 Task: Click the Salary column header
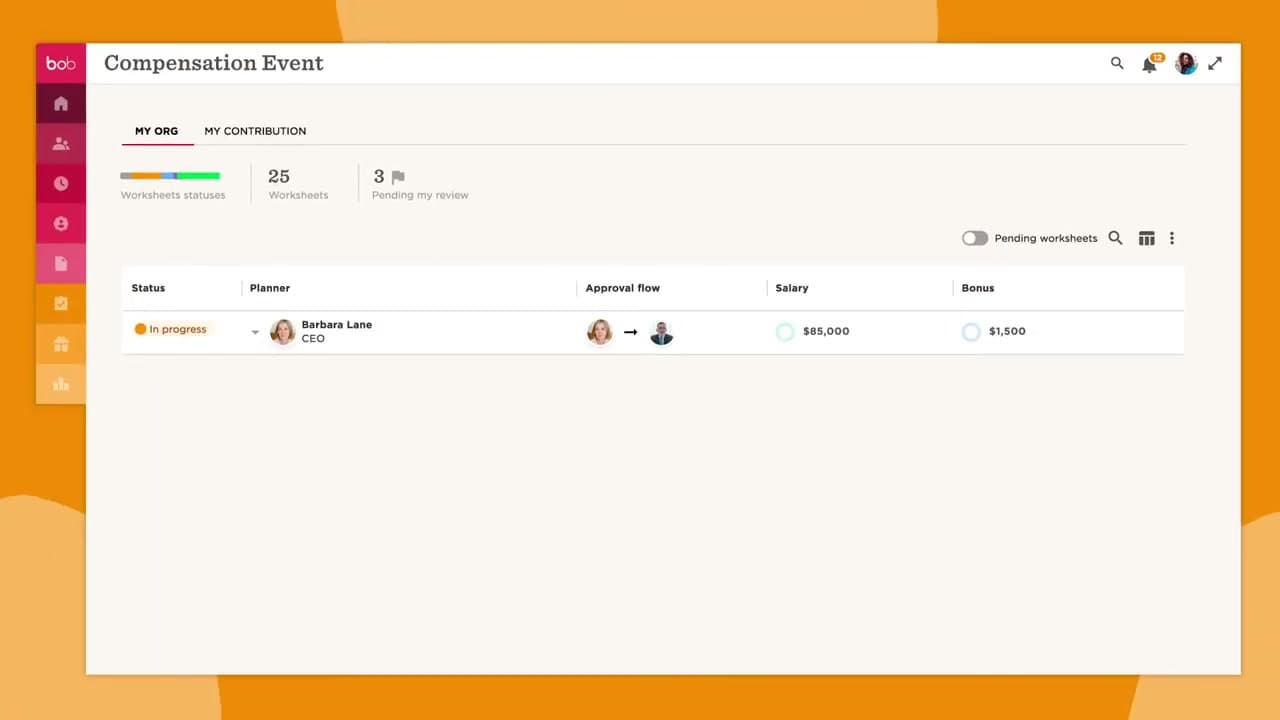coord(792,288)
